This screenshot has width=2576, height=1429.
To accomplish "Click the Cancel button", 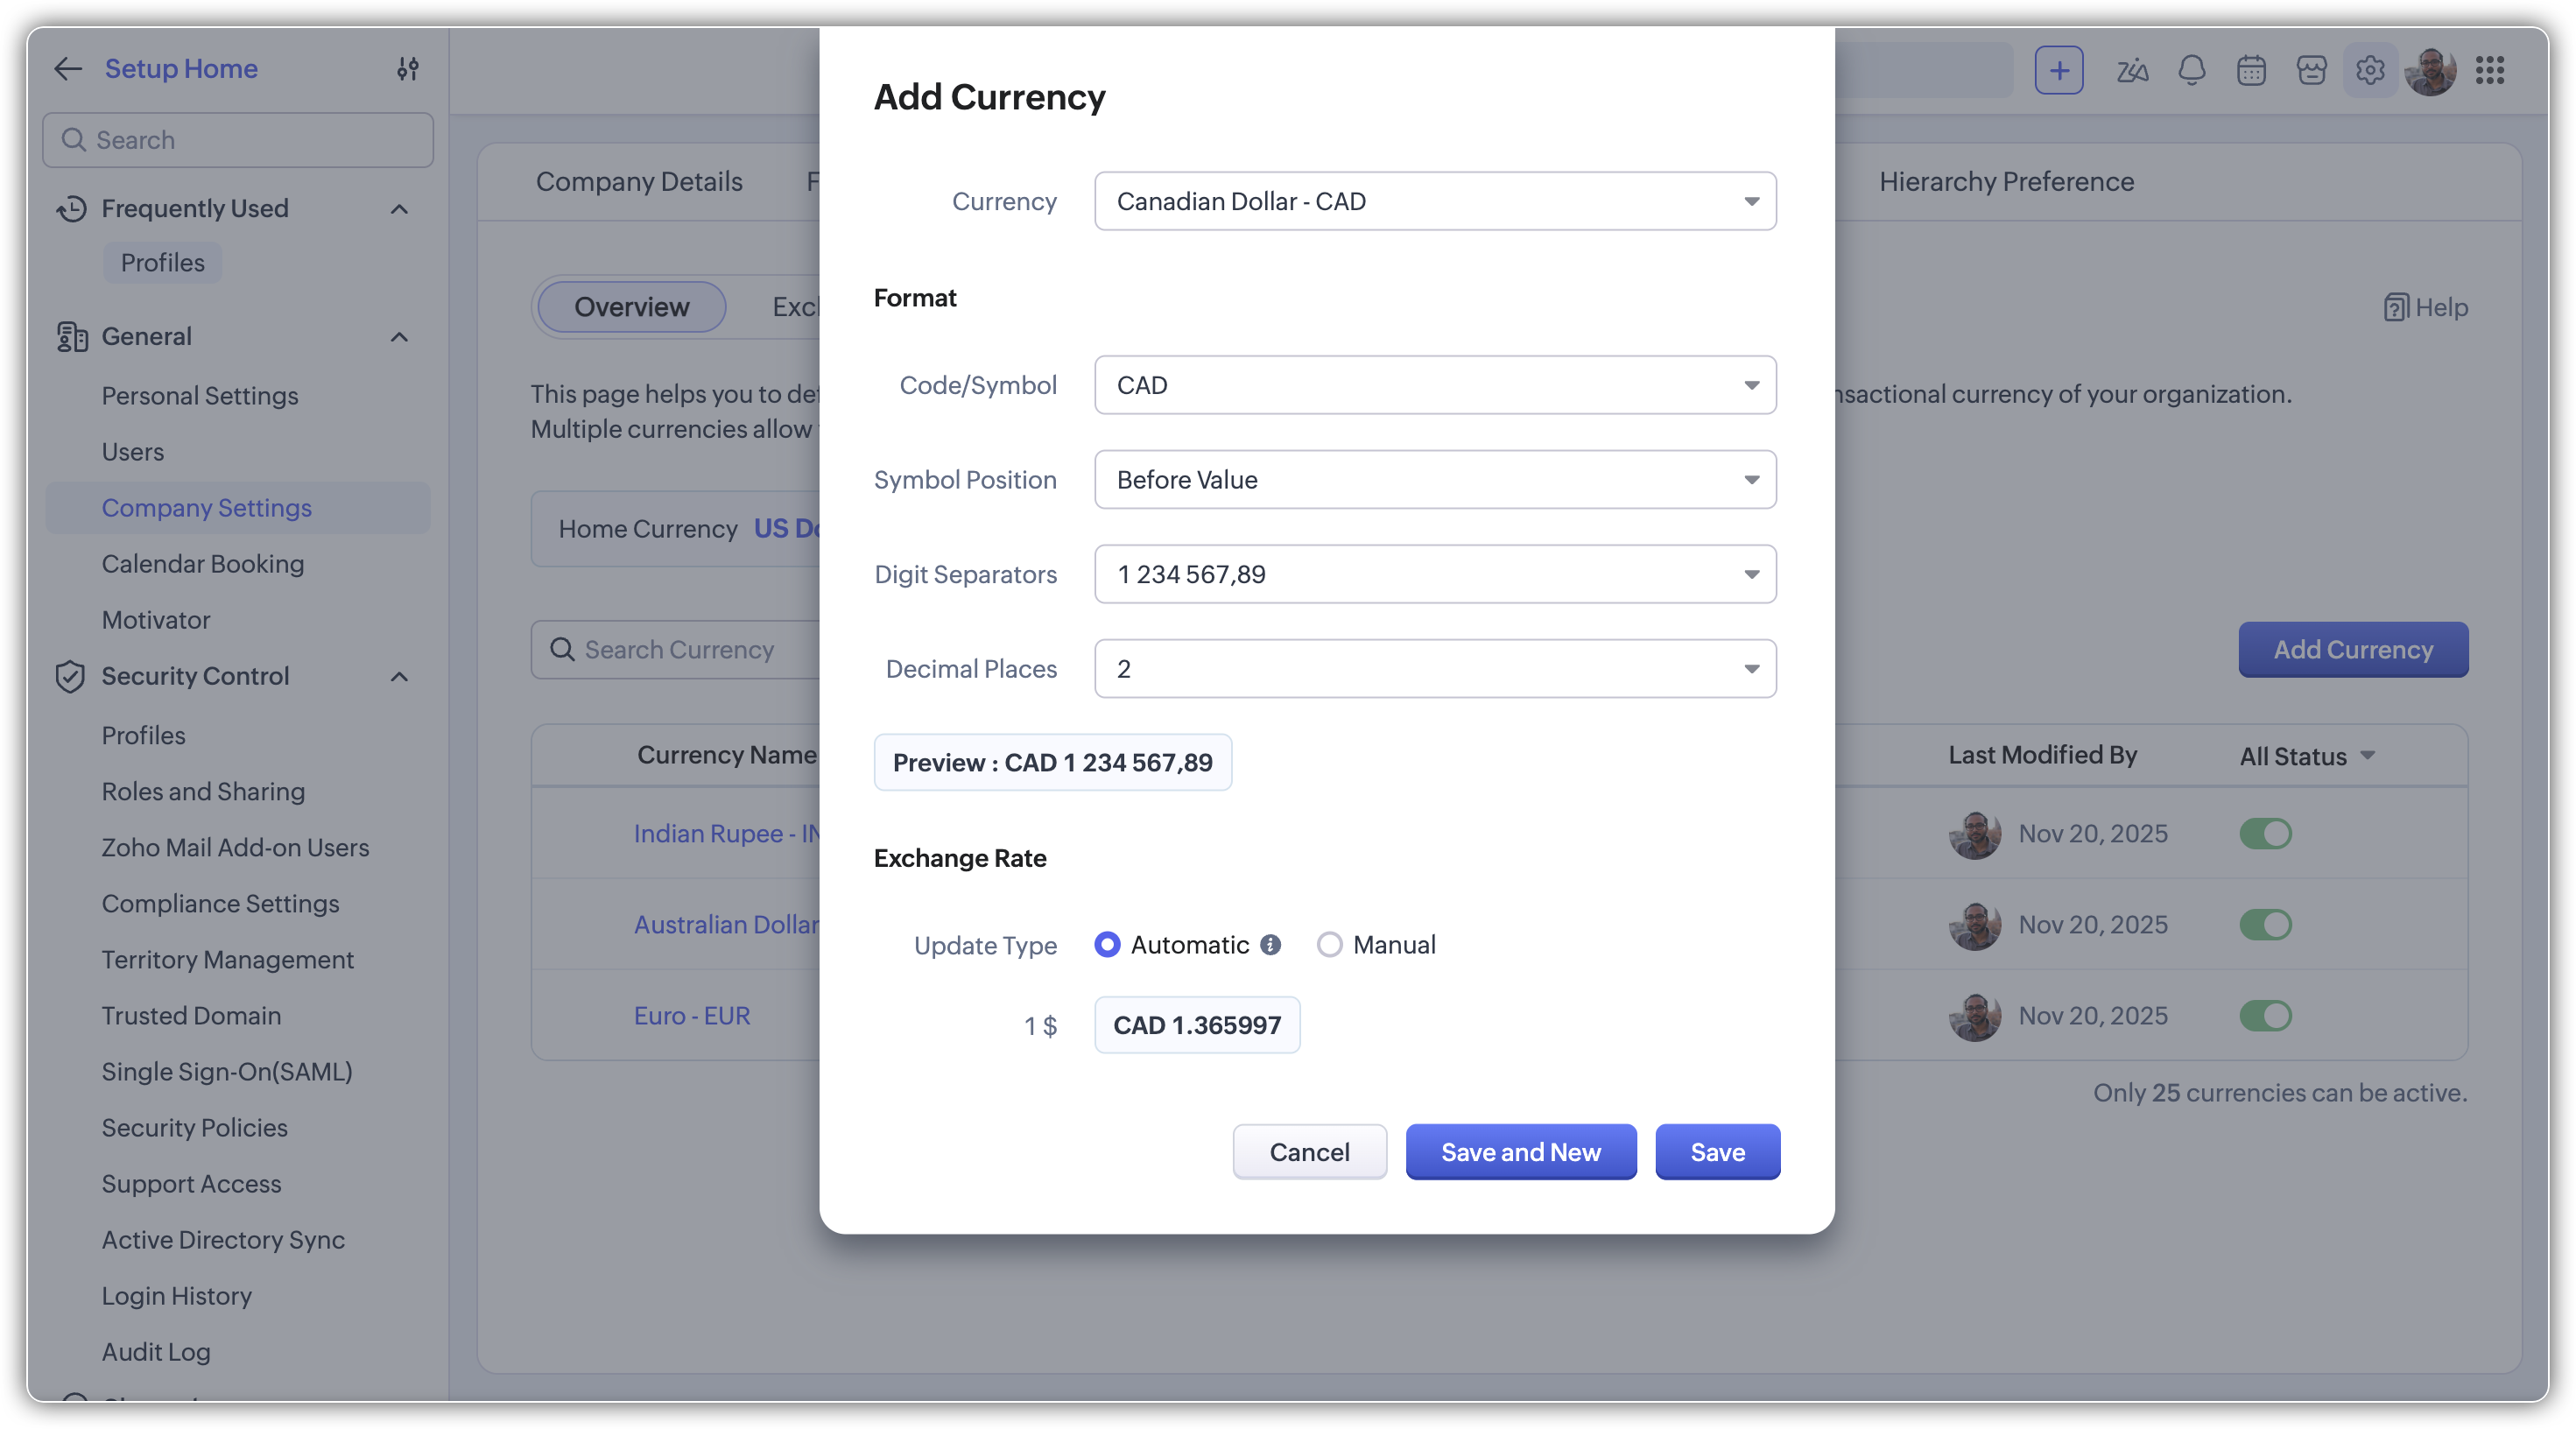I will pyautogui.click(x=1309, y=1152).
